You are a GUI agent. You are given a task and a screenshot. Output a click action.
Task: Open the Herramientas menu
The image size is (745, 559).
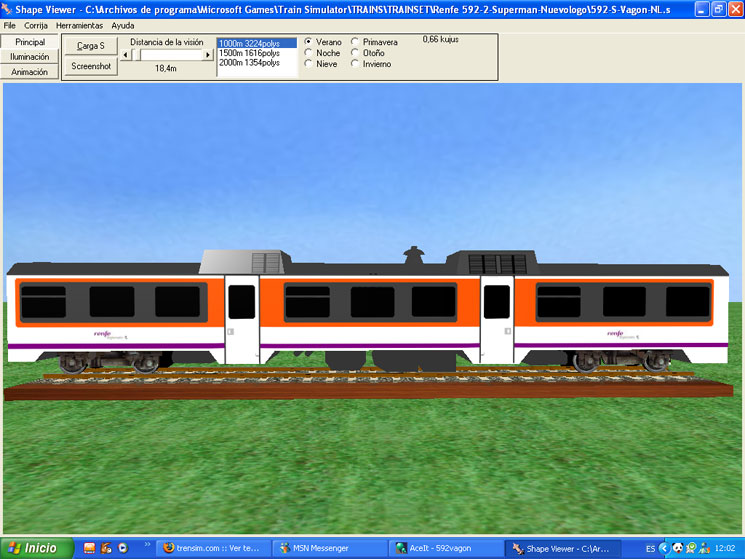pos(79,25)
